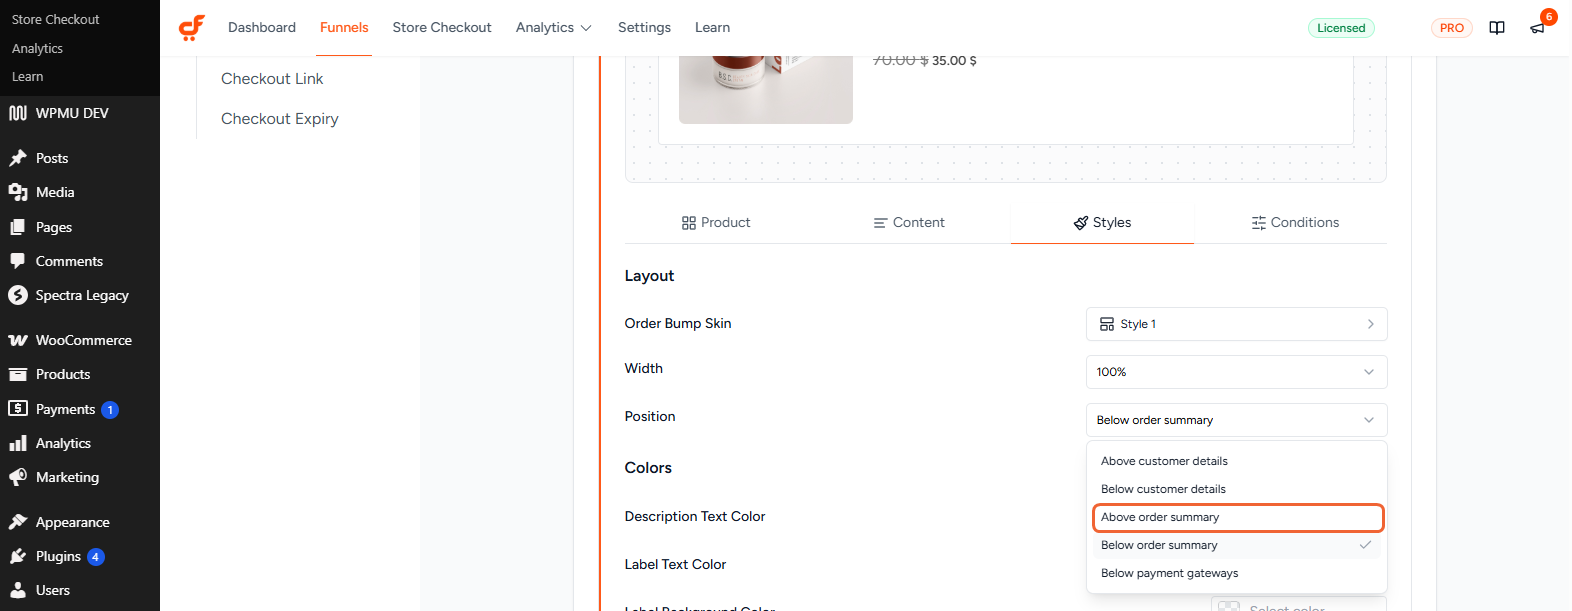The image size is (1572, 611).
Task: Click the Products box icon
Action: click(18, 374)
